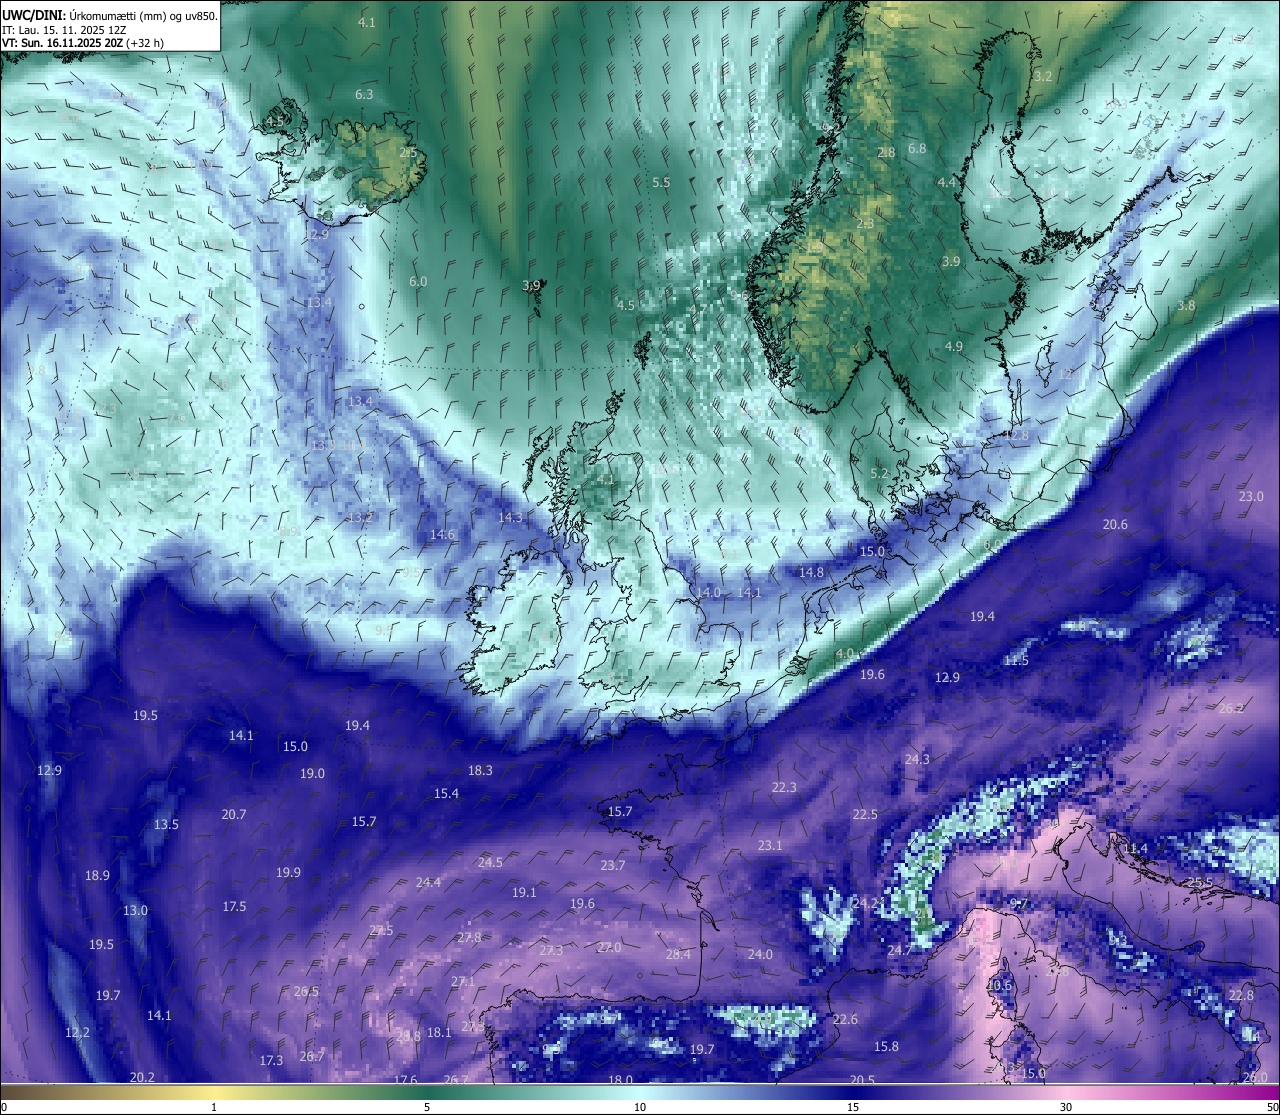Click the 23.7 value off western France
This screenshot has height=1115, width=1280.
(x=612, y=865)
